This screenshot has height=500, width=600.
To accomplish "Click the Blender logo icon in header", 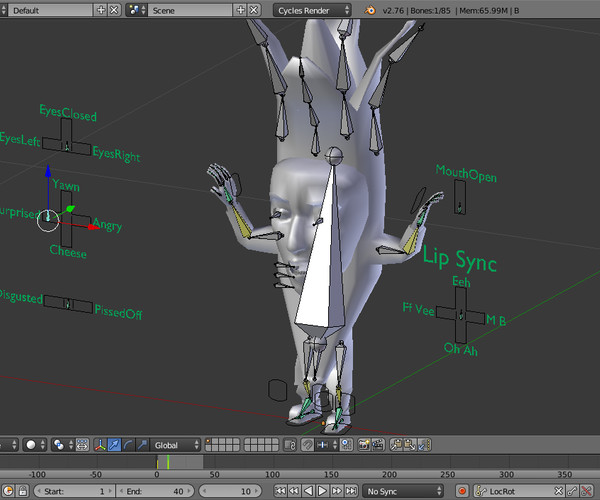I will pyautogui.click(x=371, y=9).
